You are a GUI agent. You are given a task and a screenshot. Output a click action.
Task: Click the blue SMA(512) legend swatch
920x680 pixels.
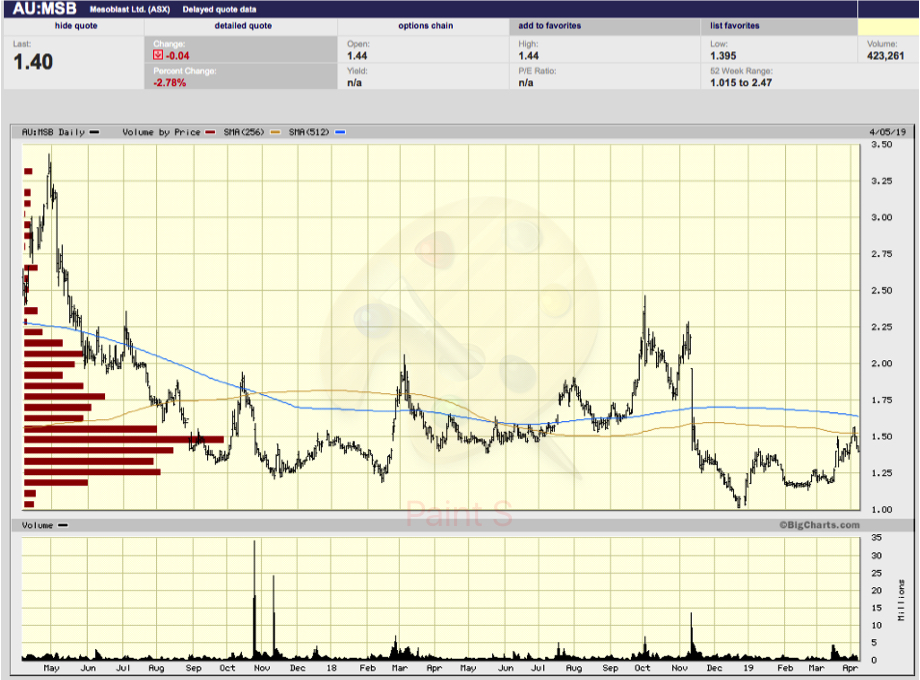[x=340, y=132]
